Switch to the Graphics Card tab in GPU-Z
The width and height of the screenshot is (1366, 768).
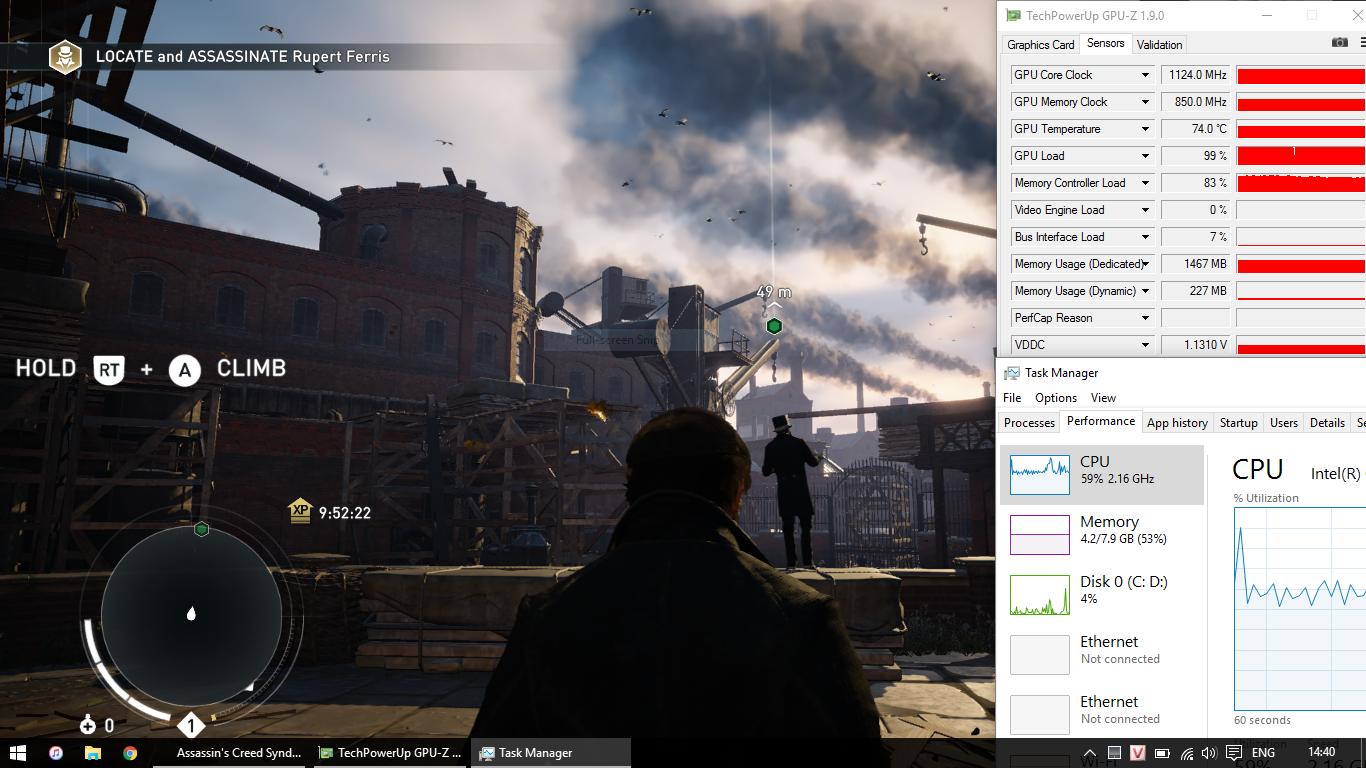point(1040,45)
